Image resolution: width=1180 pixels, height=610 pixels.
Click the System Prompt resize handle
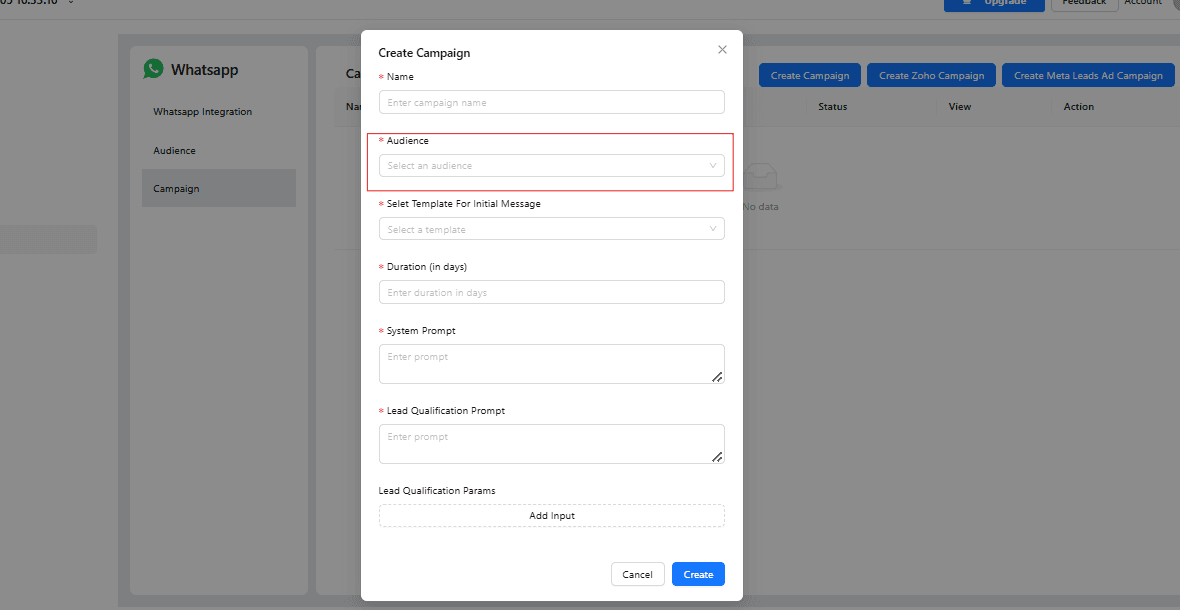(717, 377)
